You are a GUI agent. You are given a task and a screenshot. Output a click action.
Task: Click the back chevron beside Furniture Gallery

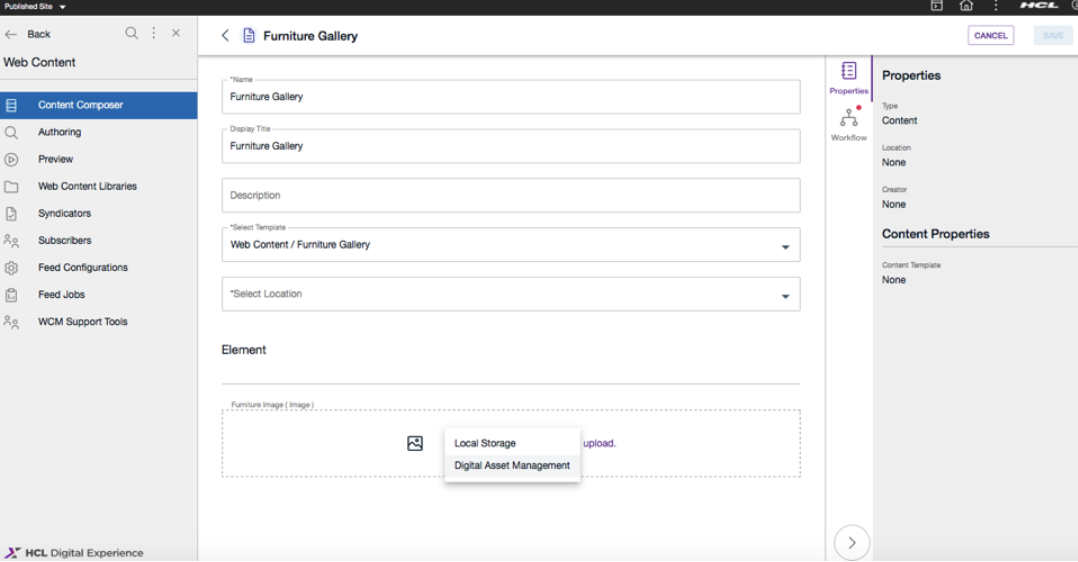[225, 35]
